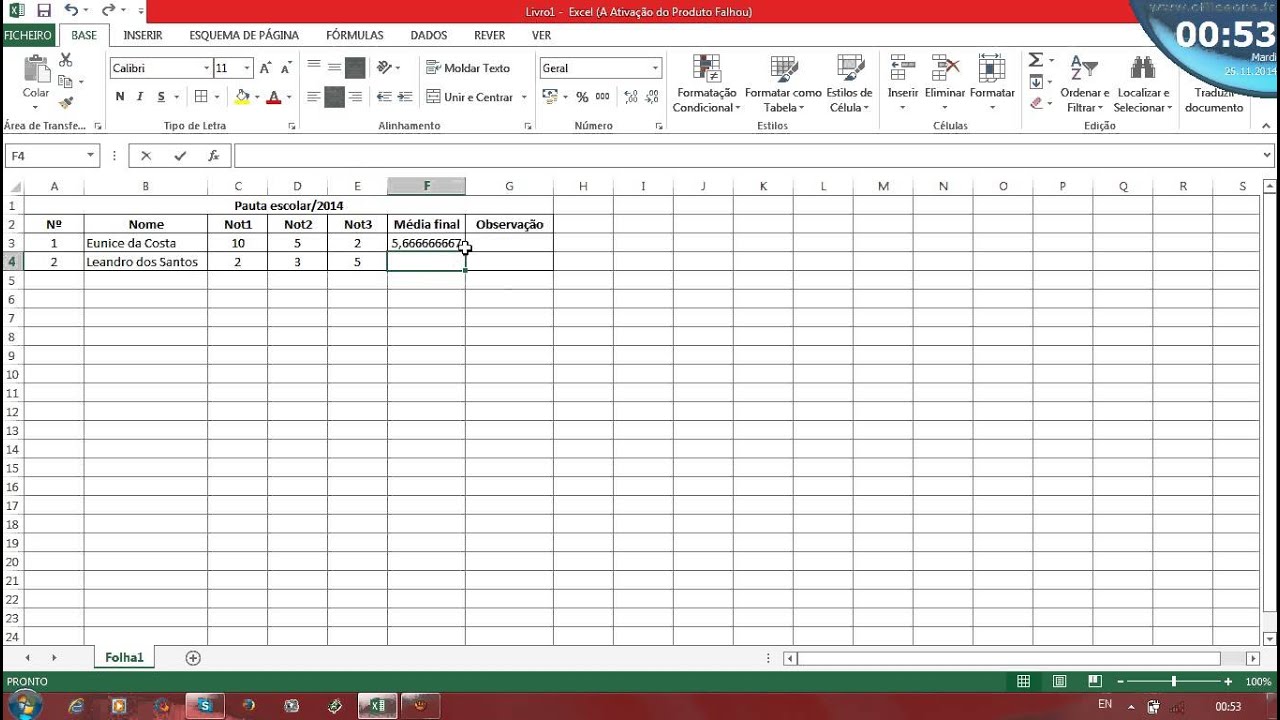Click the Copy icon
This screenshot has width=1280, height=720.
[x=66, y=82]
